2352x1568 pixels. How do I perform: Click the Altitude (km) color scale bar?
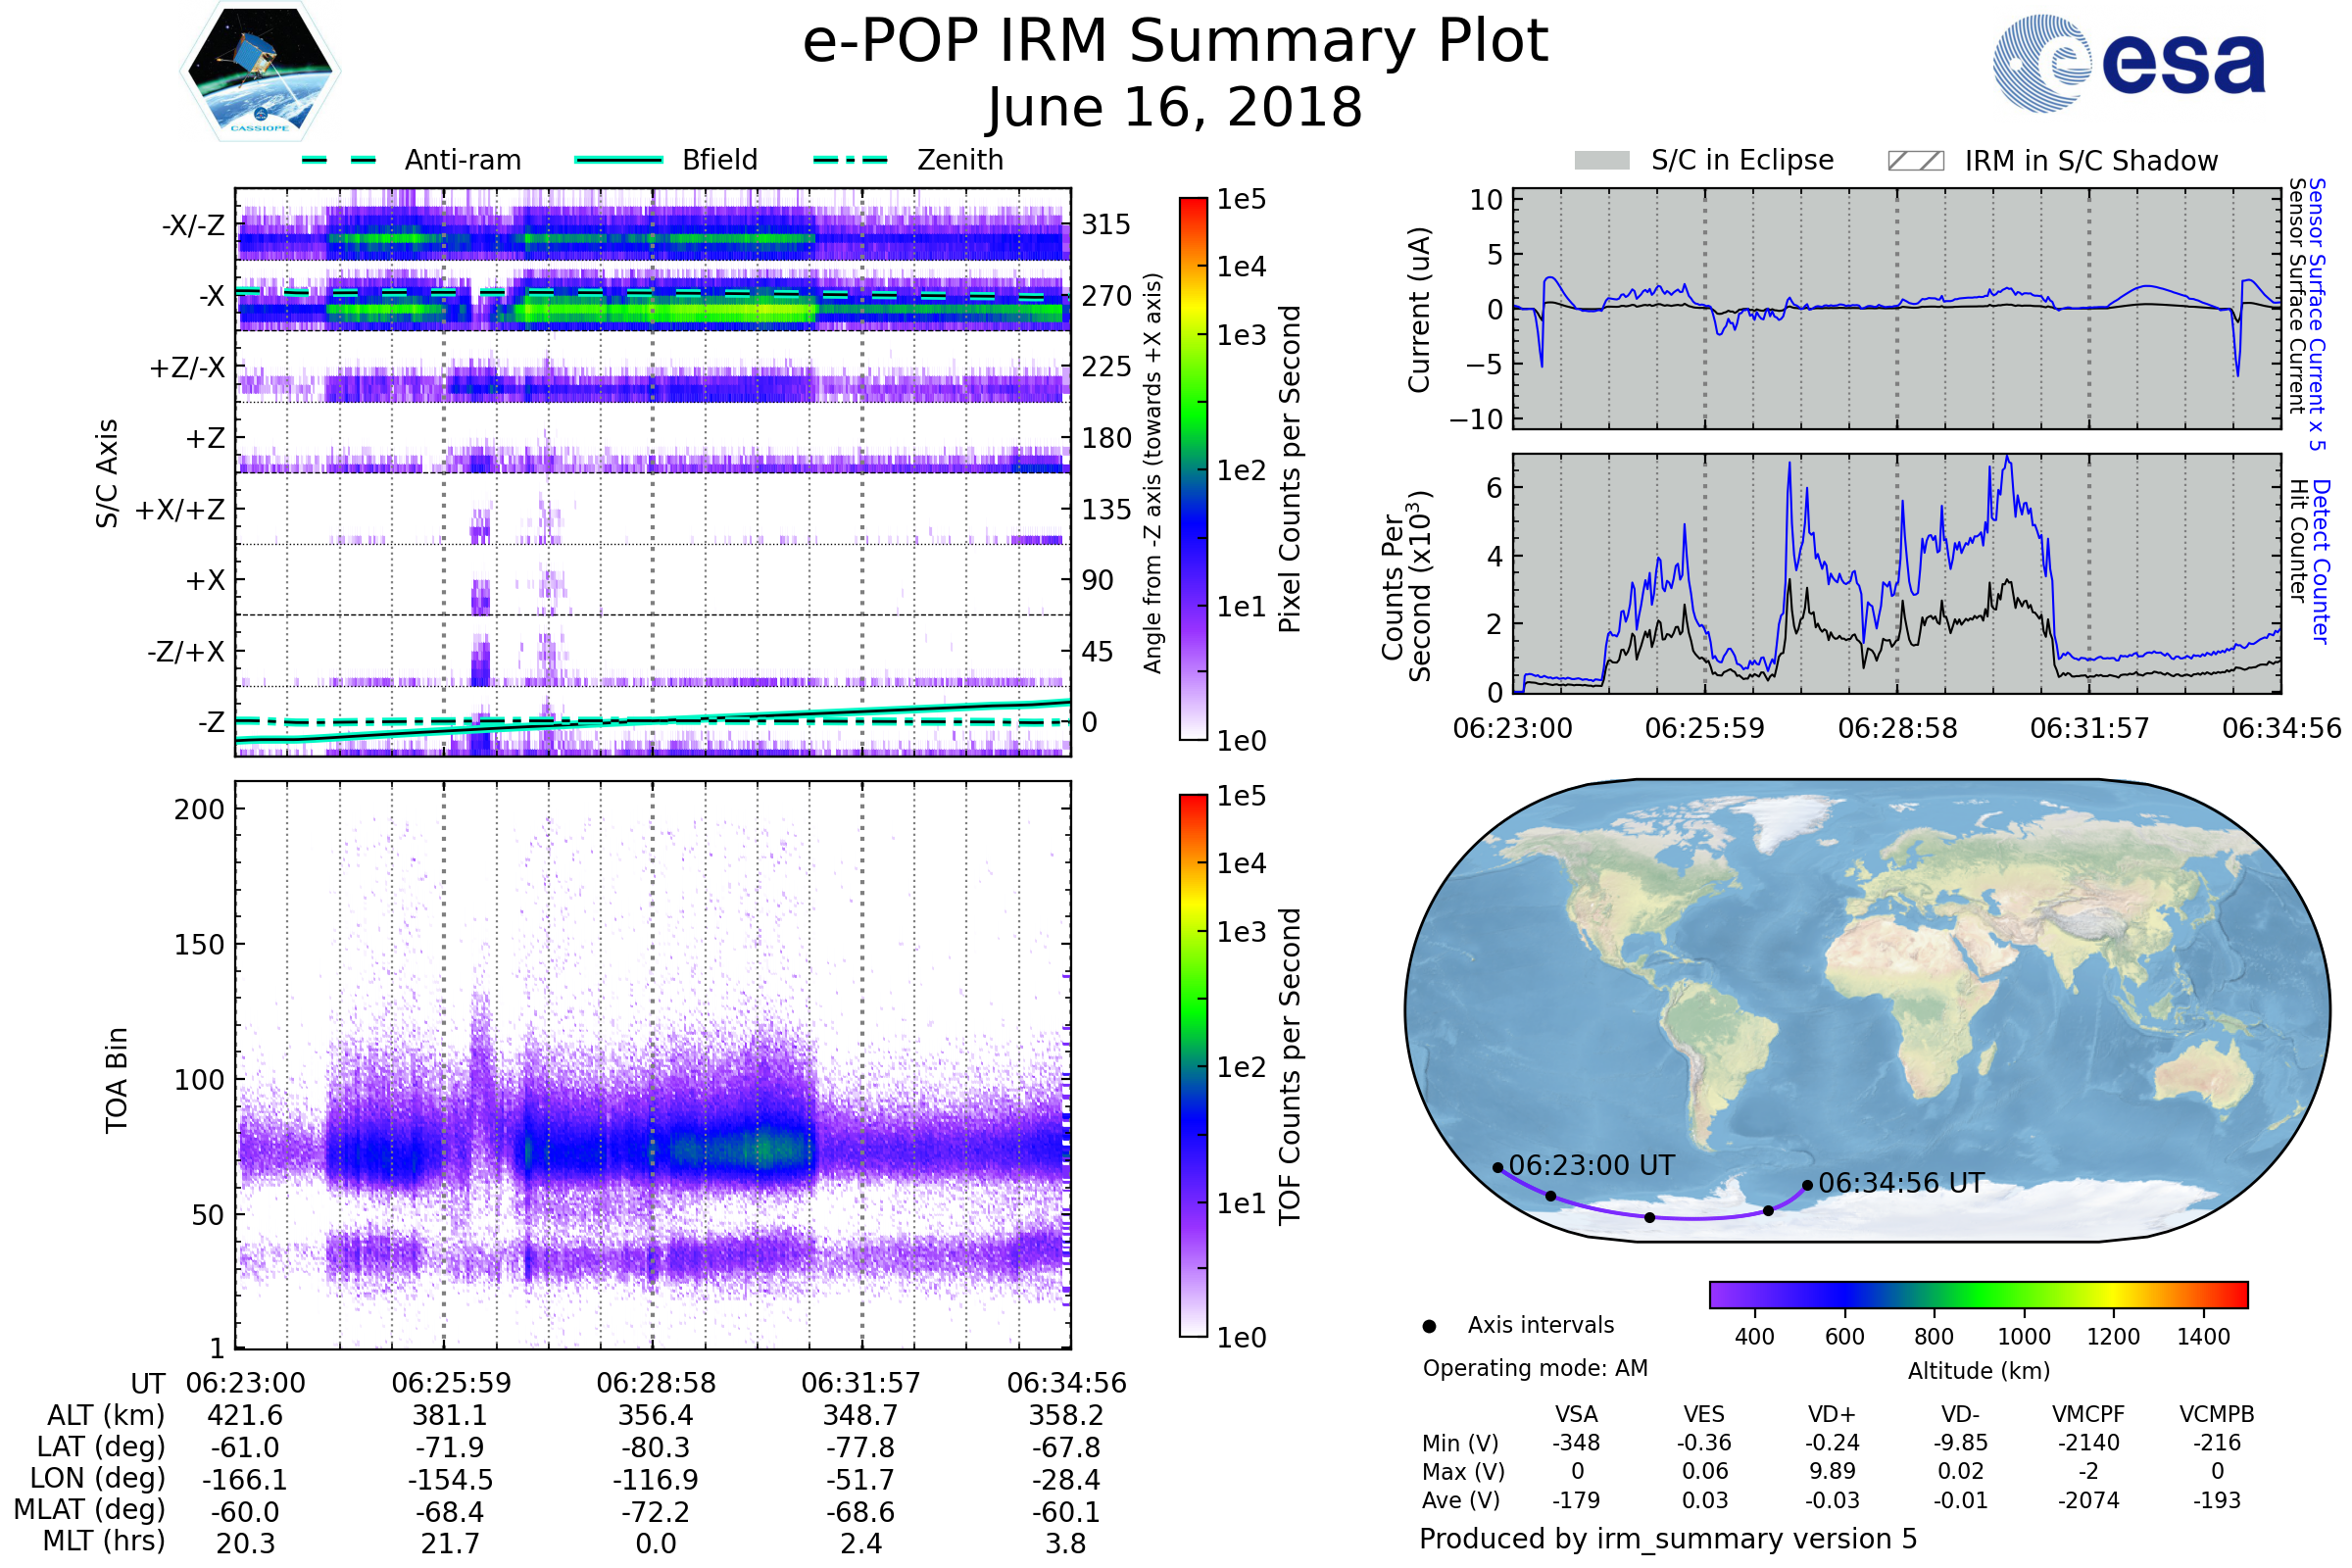[1978, 1294]
